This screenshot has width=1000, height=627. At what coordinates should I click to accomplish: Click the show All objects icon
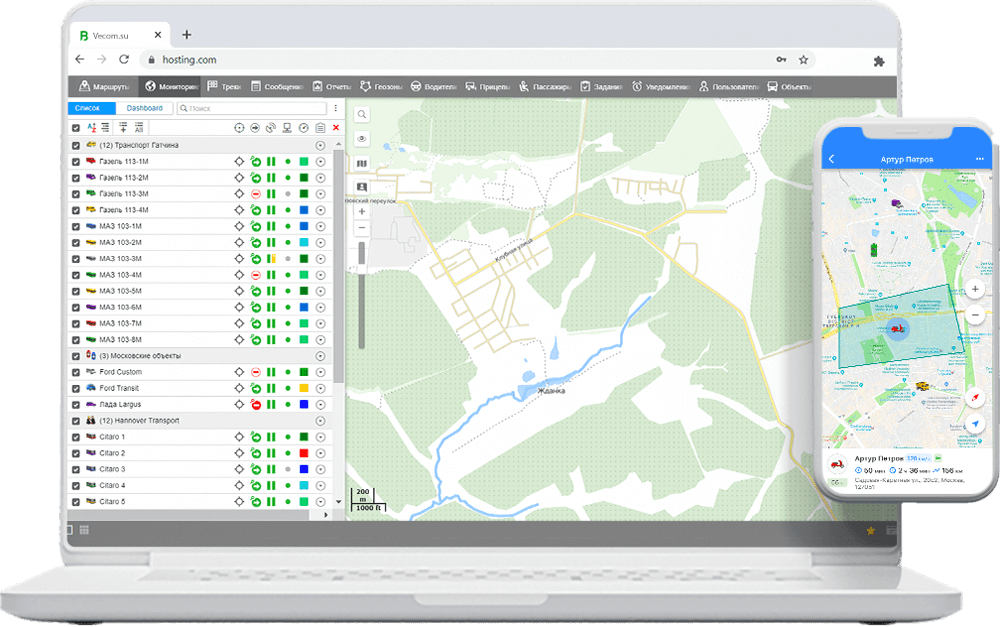pyautogui.click(x=138, y=128)
